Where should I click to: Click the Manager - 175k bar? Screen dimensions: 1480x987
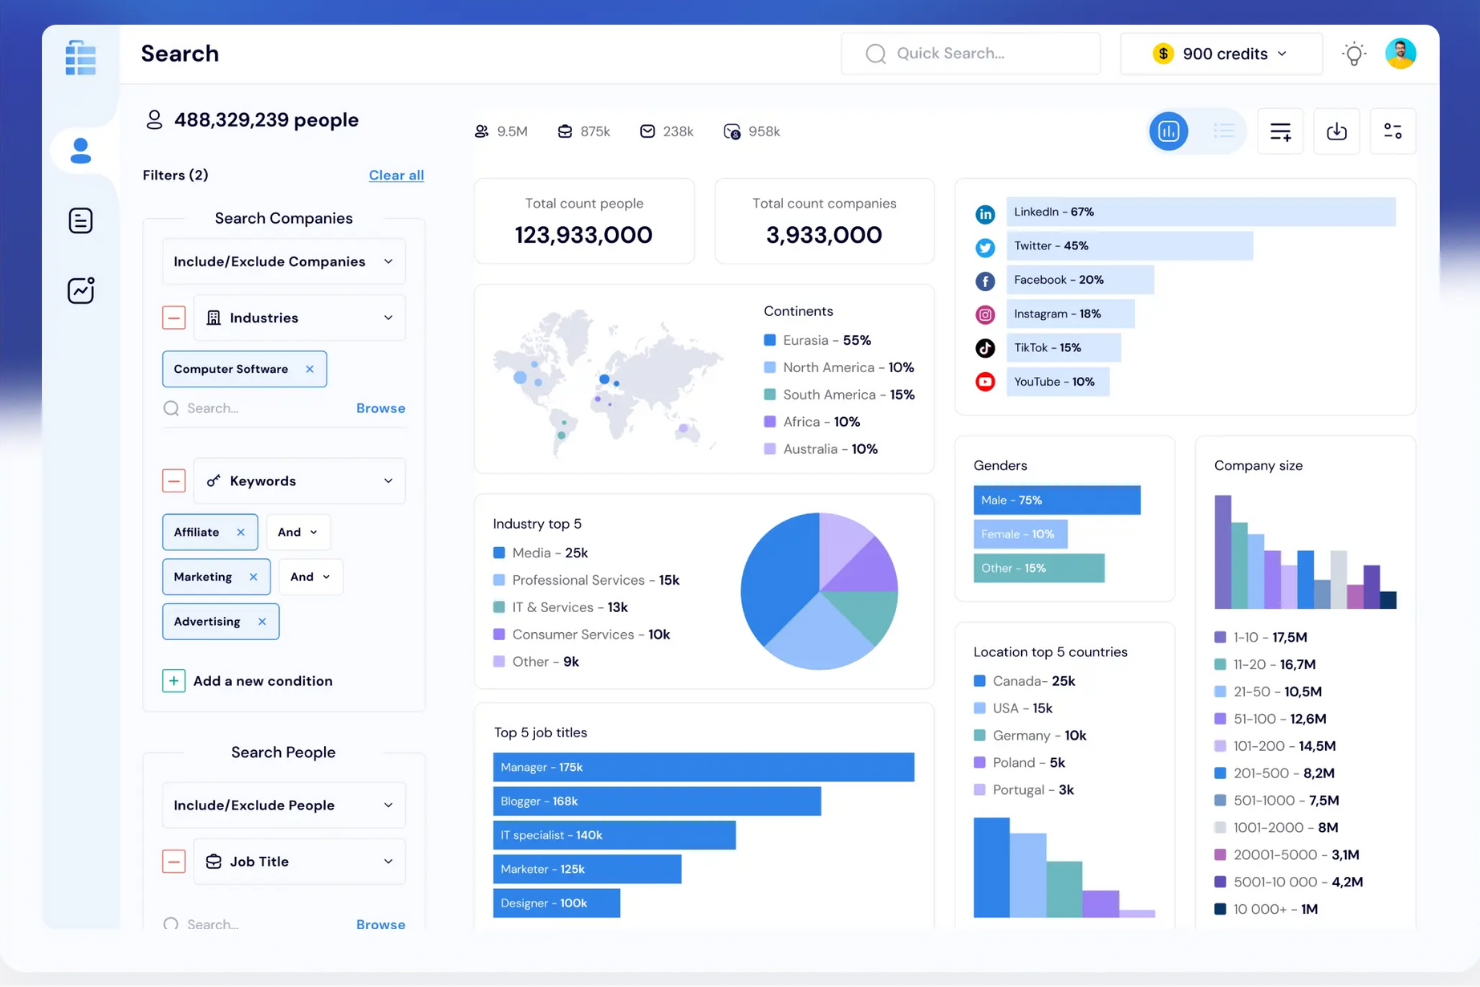pyautogui.click(x=703, y=767)
